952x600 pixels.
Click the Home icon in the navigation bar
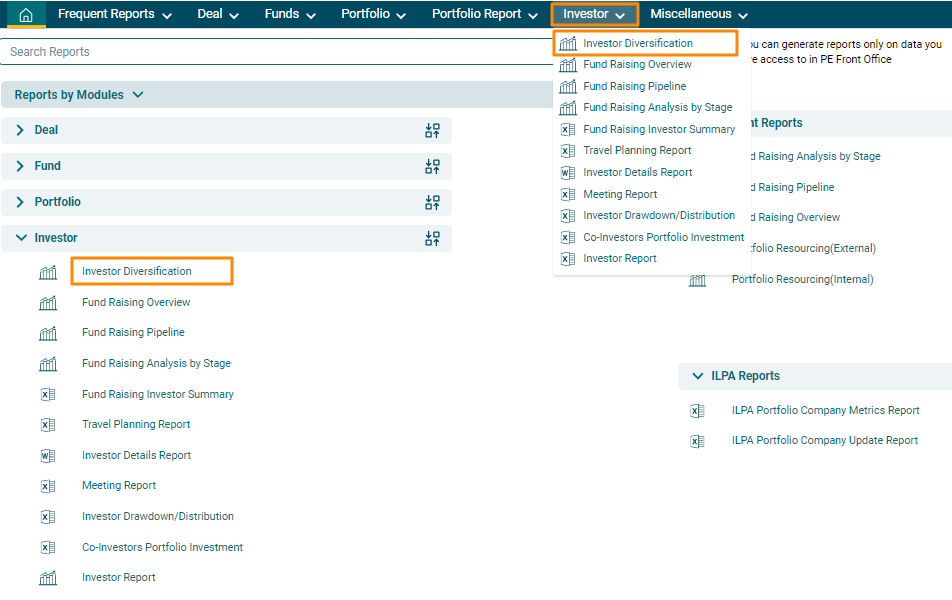26,15
